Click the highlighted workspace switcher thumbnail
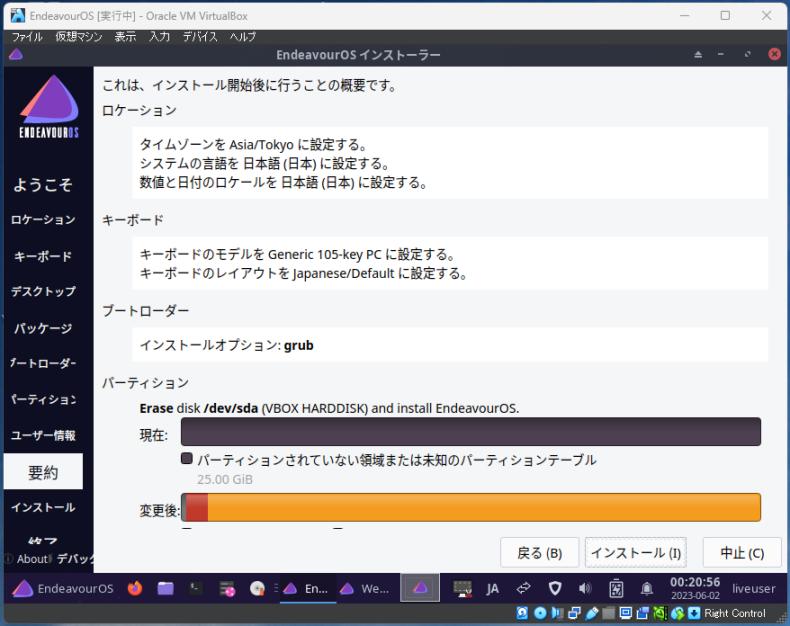Screen dimensions: 790x626 pyautogui.click(x=420, y=588)
